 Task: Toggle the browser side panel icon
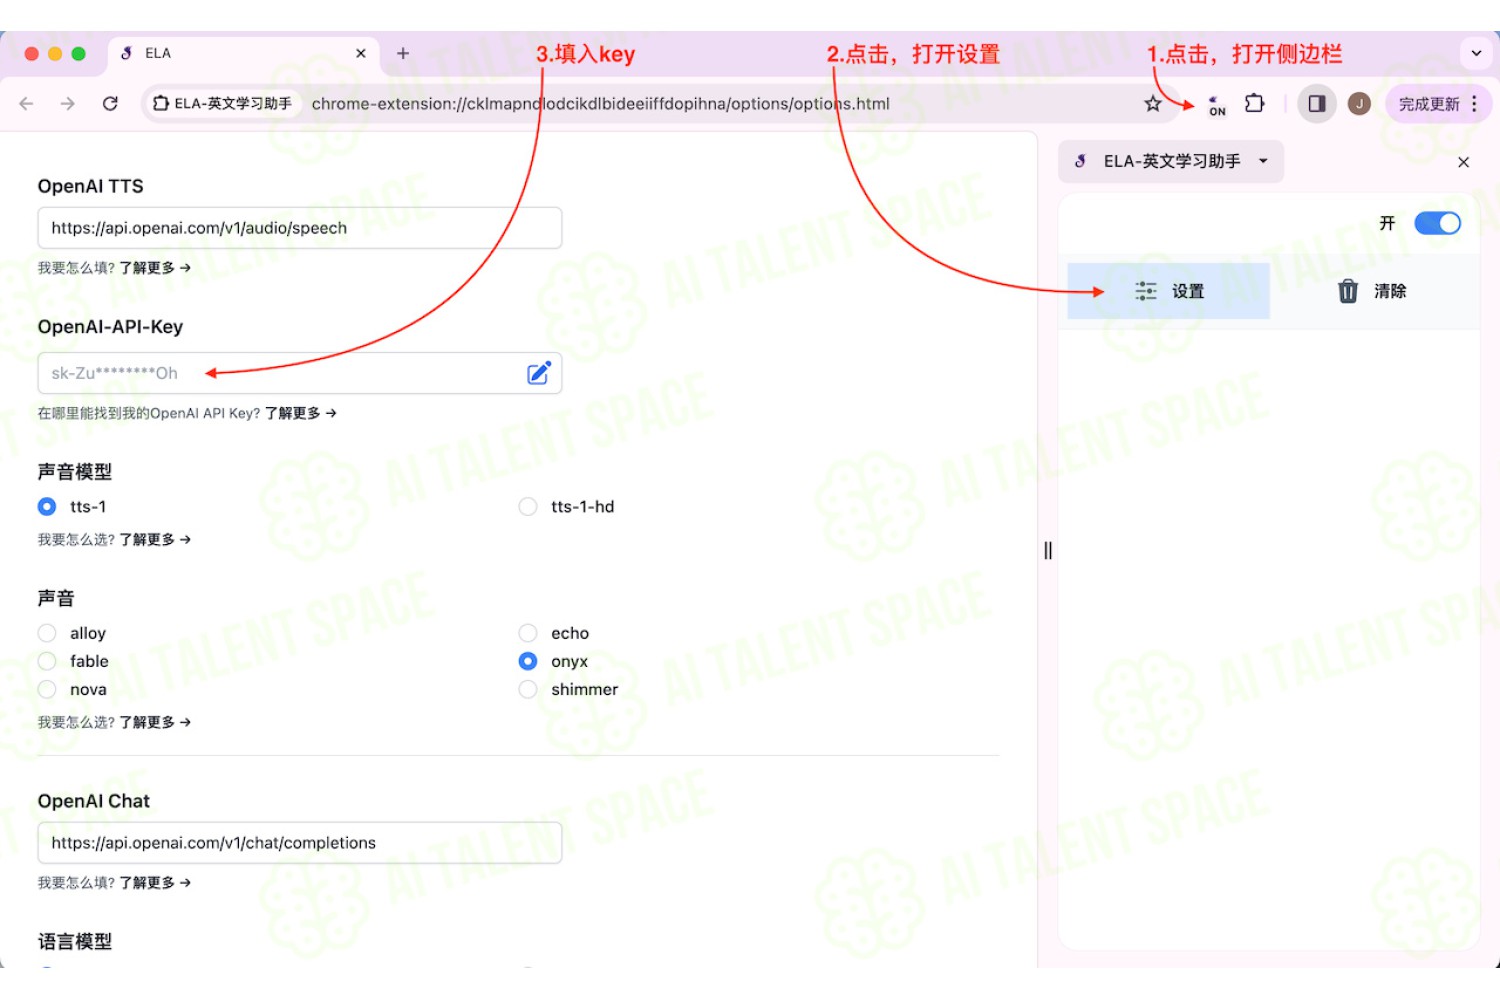(1317, 103)
